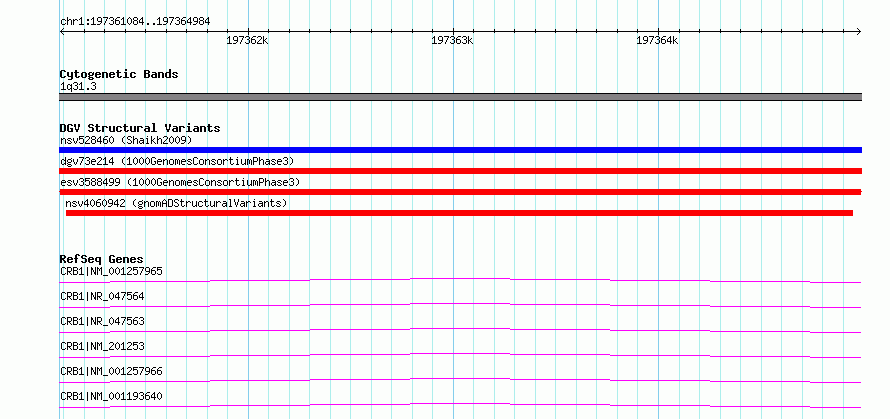
Task: Select the CRB1|NR_047563 magenta gene line
Action: (460, 330)
